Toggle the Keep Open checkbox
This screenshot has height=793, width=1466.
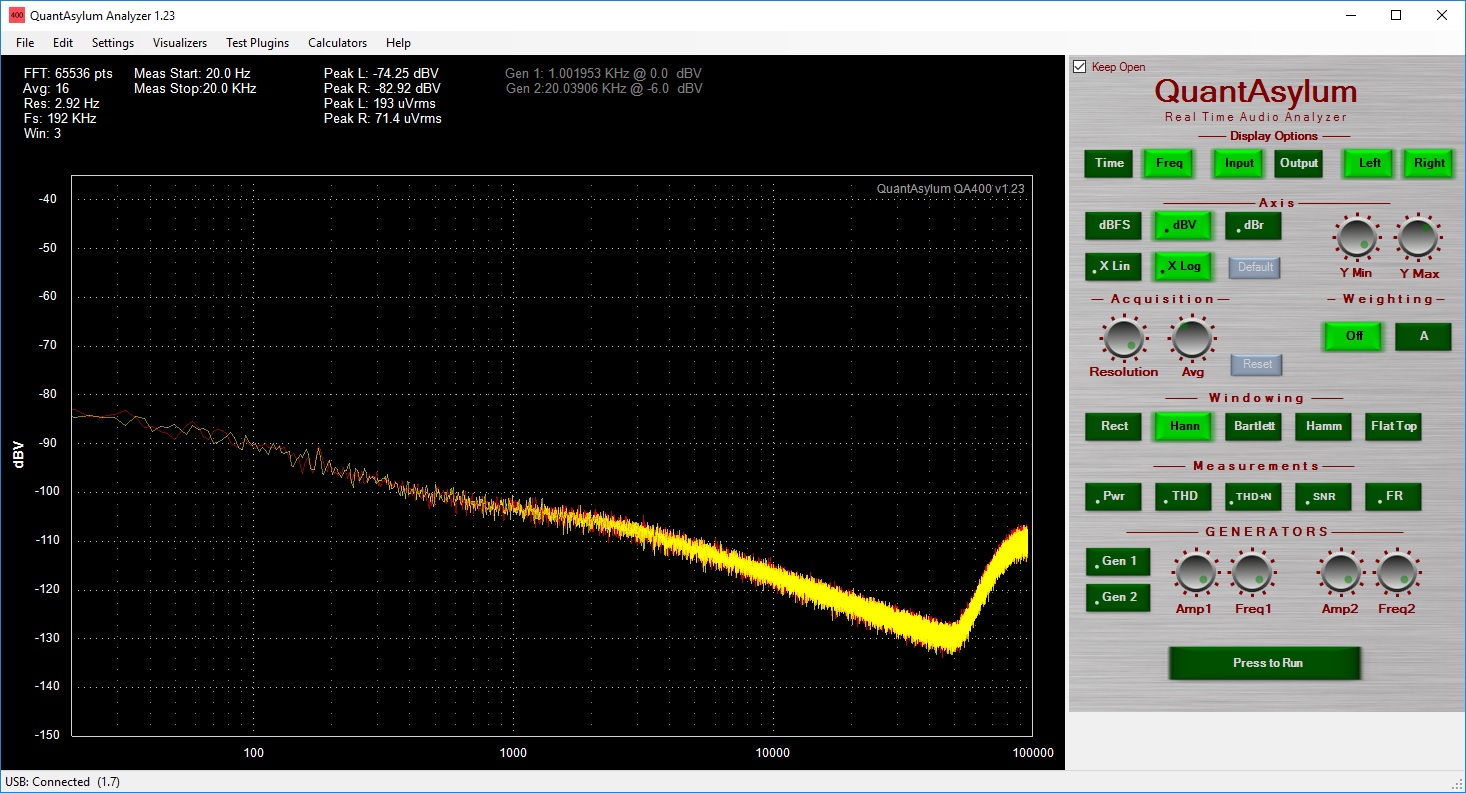click(1079, 67)
